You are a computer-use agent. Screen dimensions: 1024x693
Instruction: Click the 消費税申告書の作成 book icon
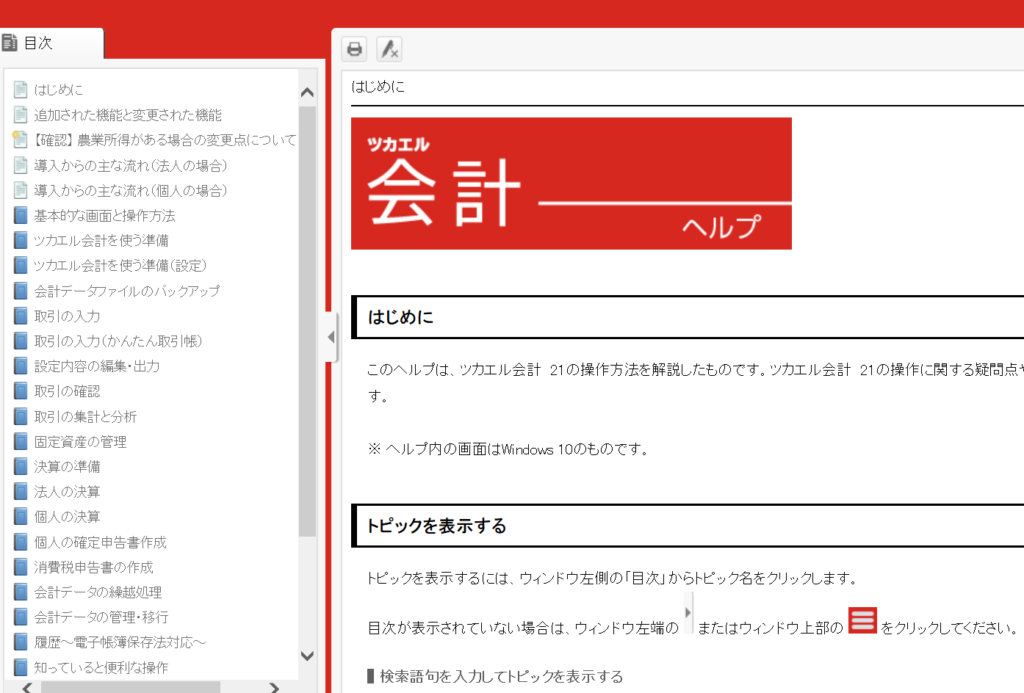(x=21, y=567)
